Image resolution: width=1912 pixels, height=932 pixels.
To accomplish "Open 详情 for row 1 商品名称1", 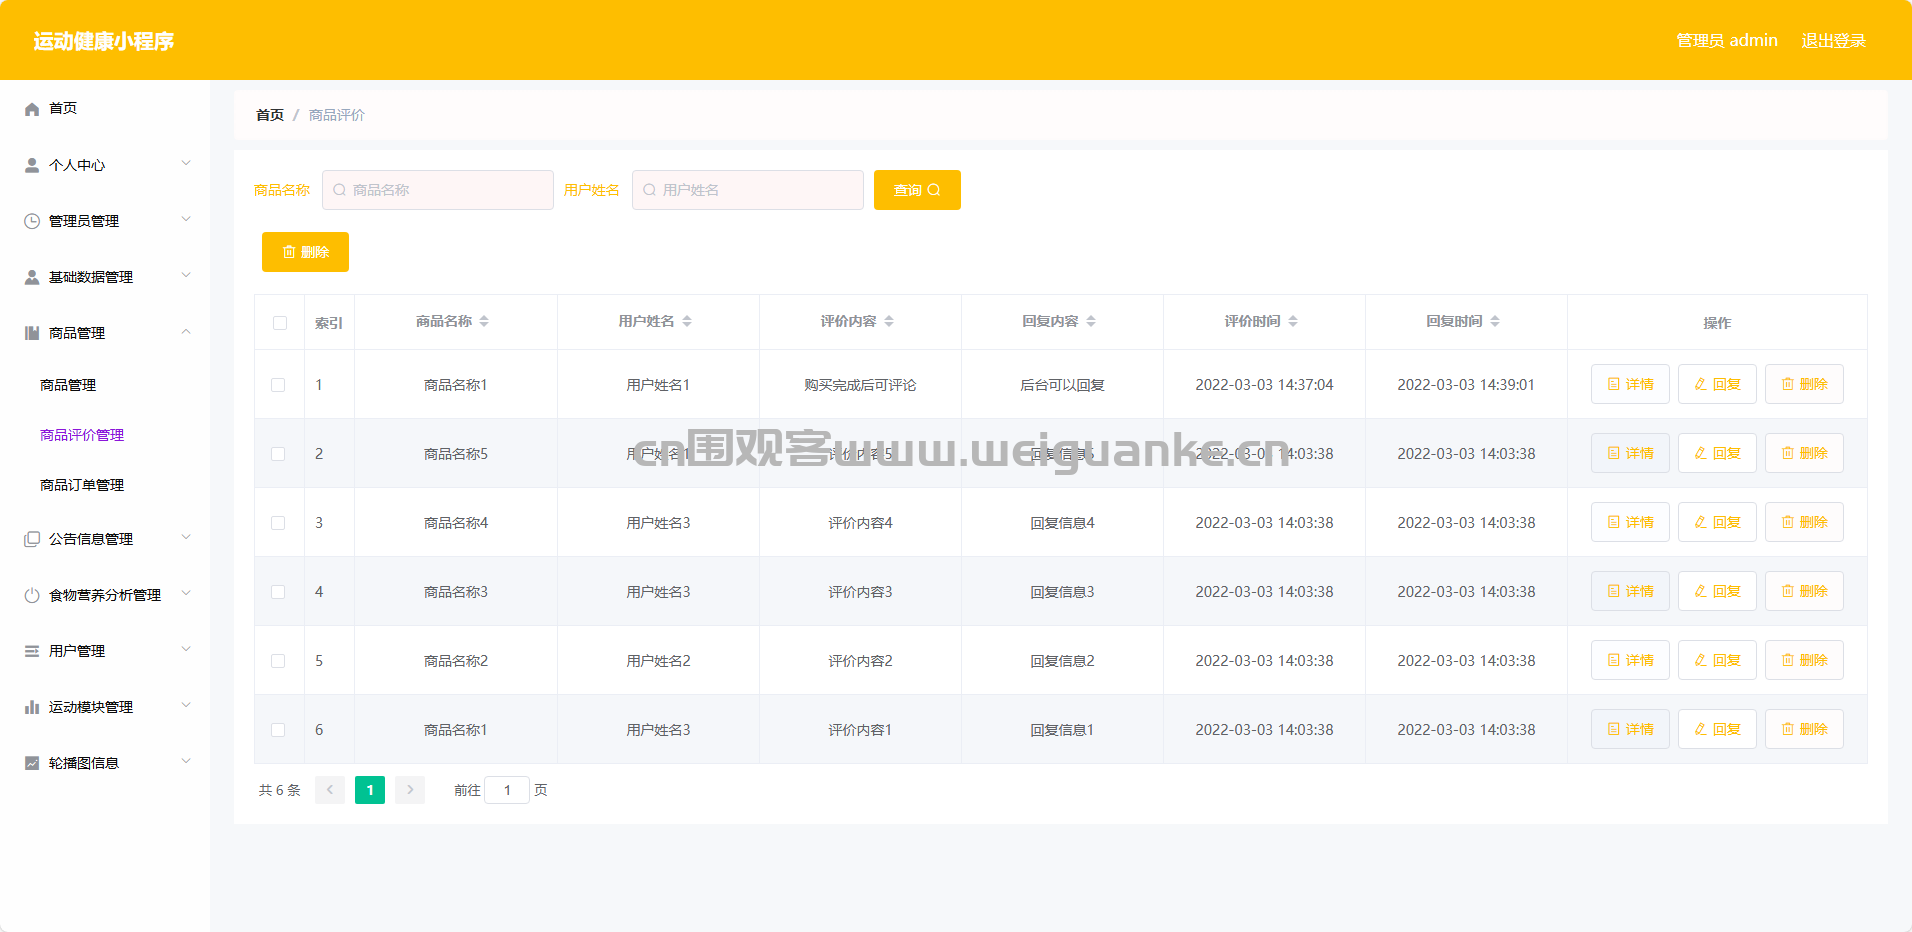I will click(1630, 384).
